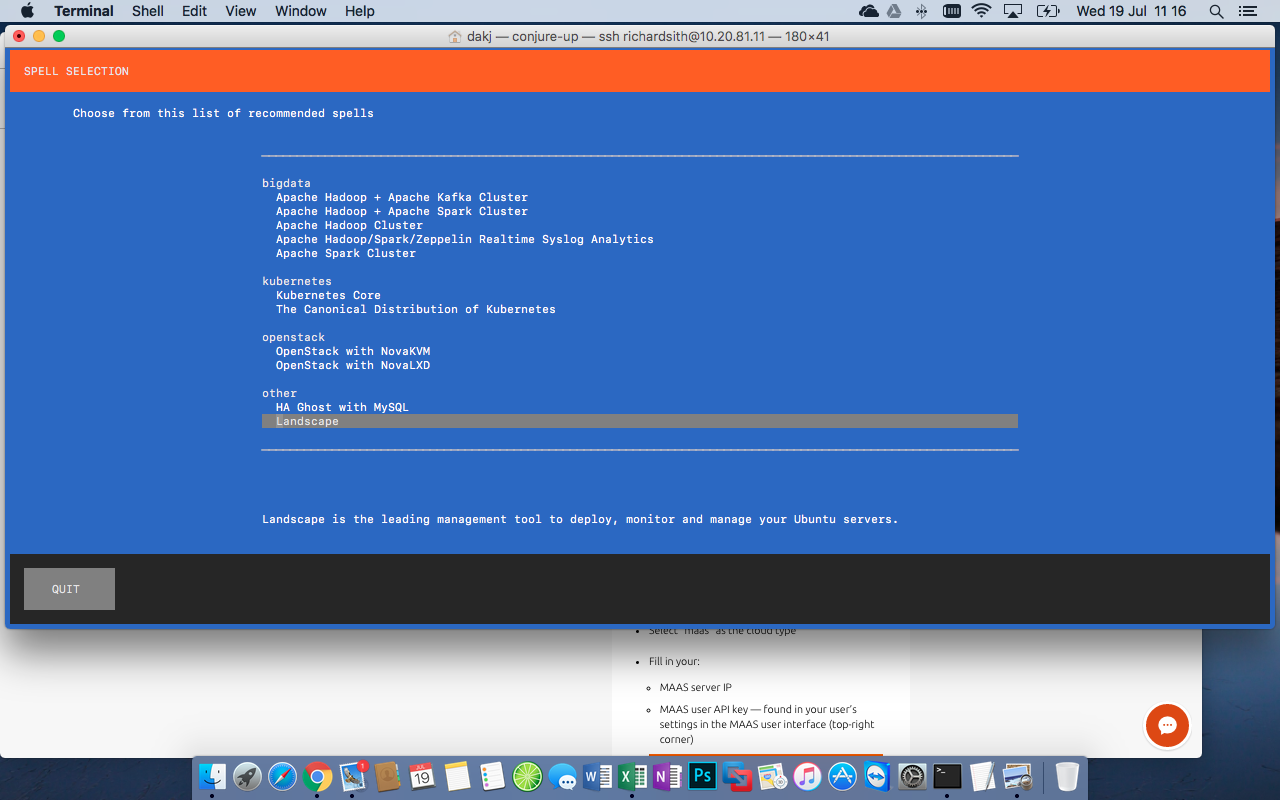Screen dimensions: 1280x800
Task: Open TeamViewer in the Dock
Action: (877, 776)
